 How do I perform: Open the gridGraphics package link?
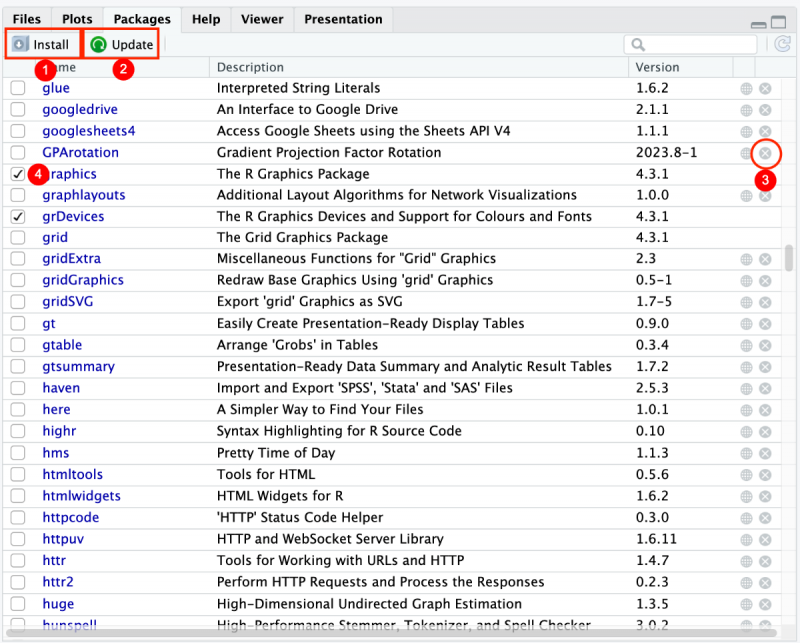tap(83, 280)
